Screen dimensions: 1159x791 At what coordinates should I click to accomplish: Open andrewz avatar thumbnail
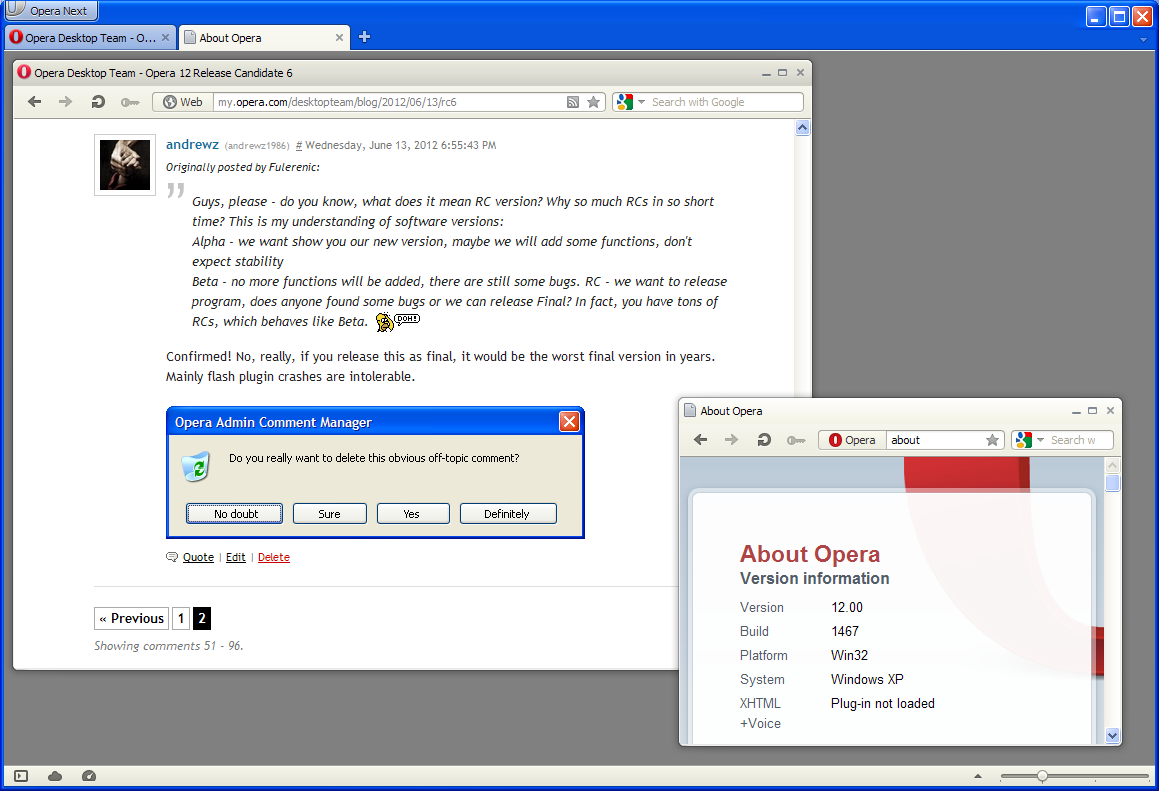[125, 165]
